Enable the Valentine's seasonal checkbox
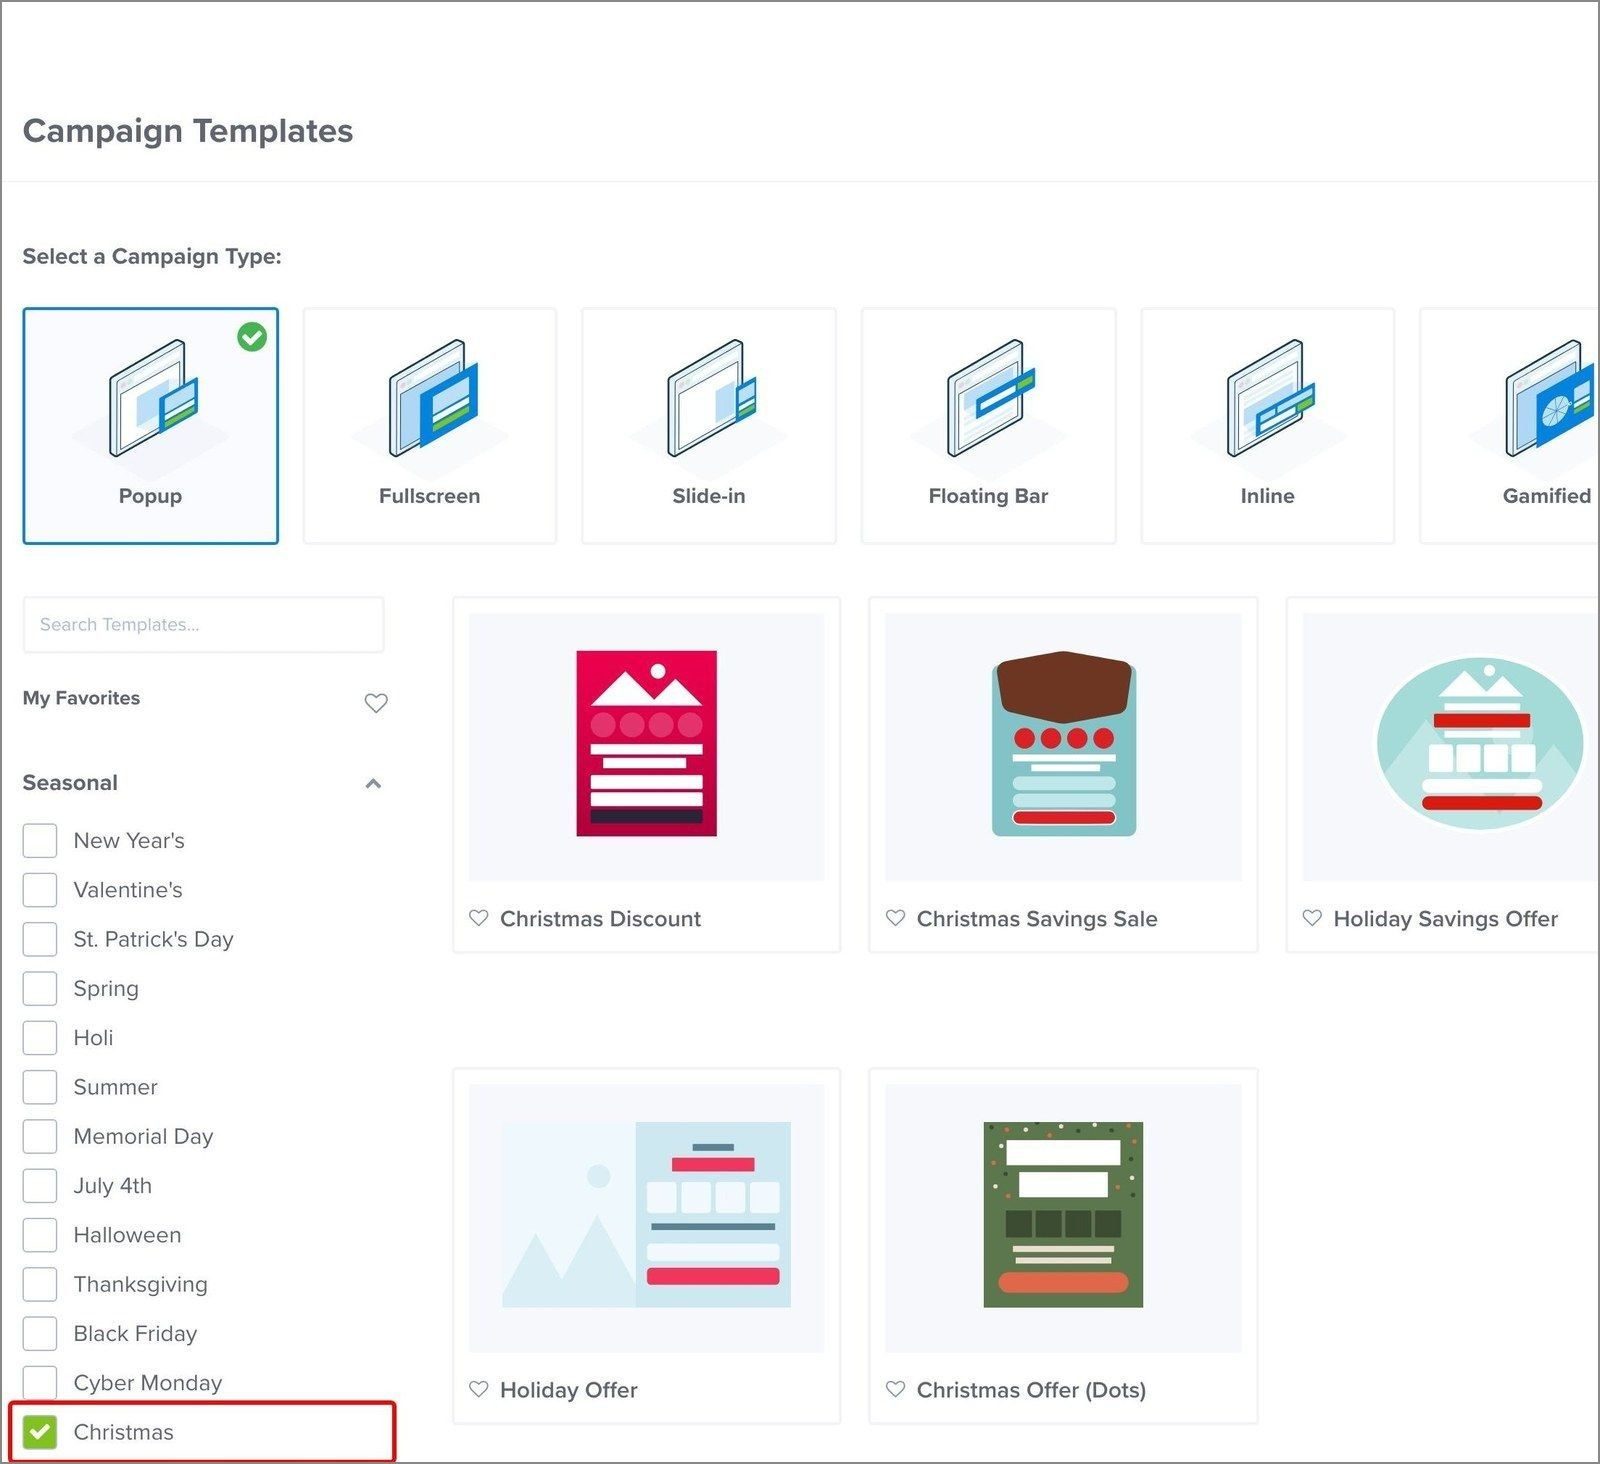Viewport: 1600px width, 1464px height. click(40, 889)
